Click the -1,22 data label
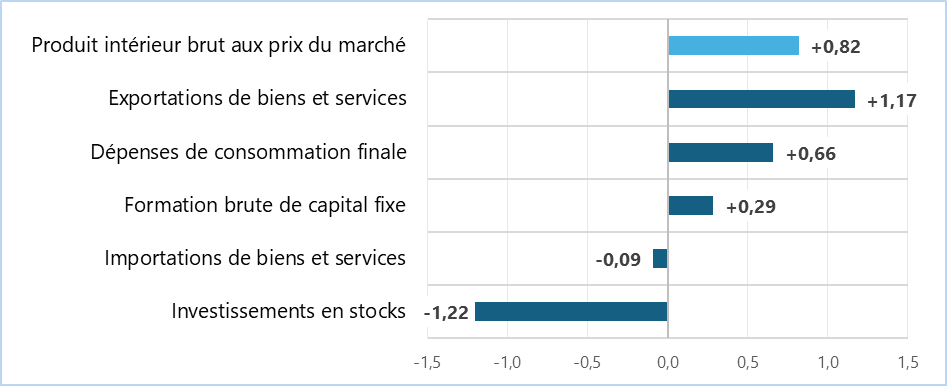Image resolution: width=947 pixels, height=386 pixels. click(x=446, y=314)
